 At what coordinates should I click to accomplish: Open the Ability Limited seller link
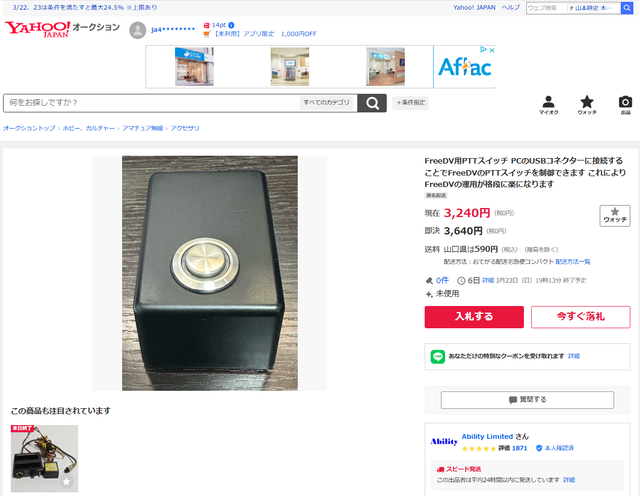click(487, 436)
